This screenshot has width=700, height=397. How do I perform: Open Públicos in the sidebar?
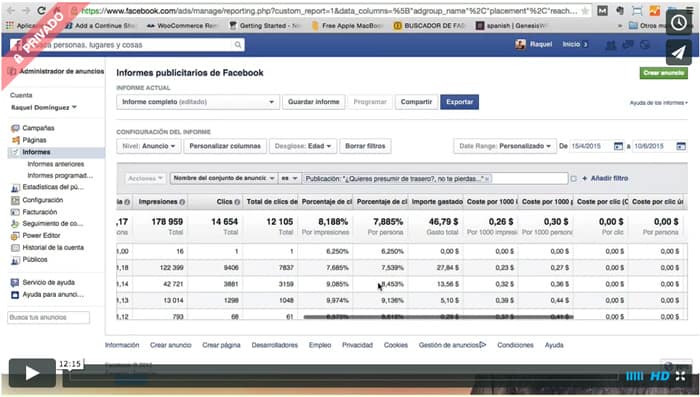point(35,260)
